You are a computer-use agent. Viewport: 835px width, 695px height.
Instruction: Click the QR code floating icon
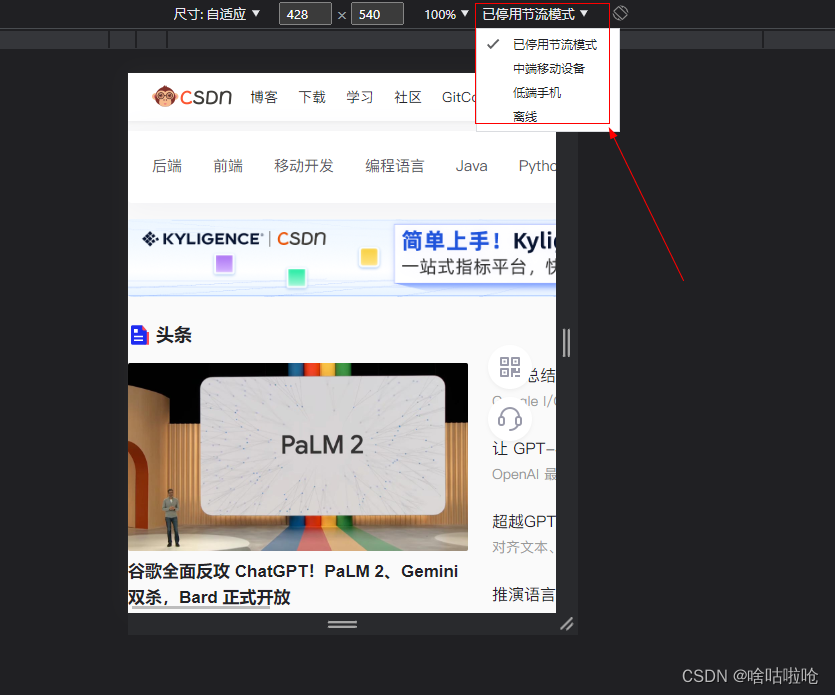click(x=510, y=367)
